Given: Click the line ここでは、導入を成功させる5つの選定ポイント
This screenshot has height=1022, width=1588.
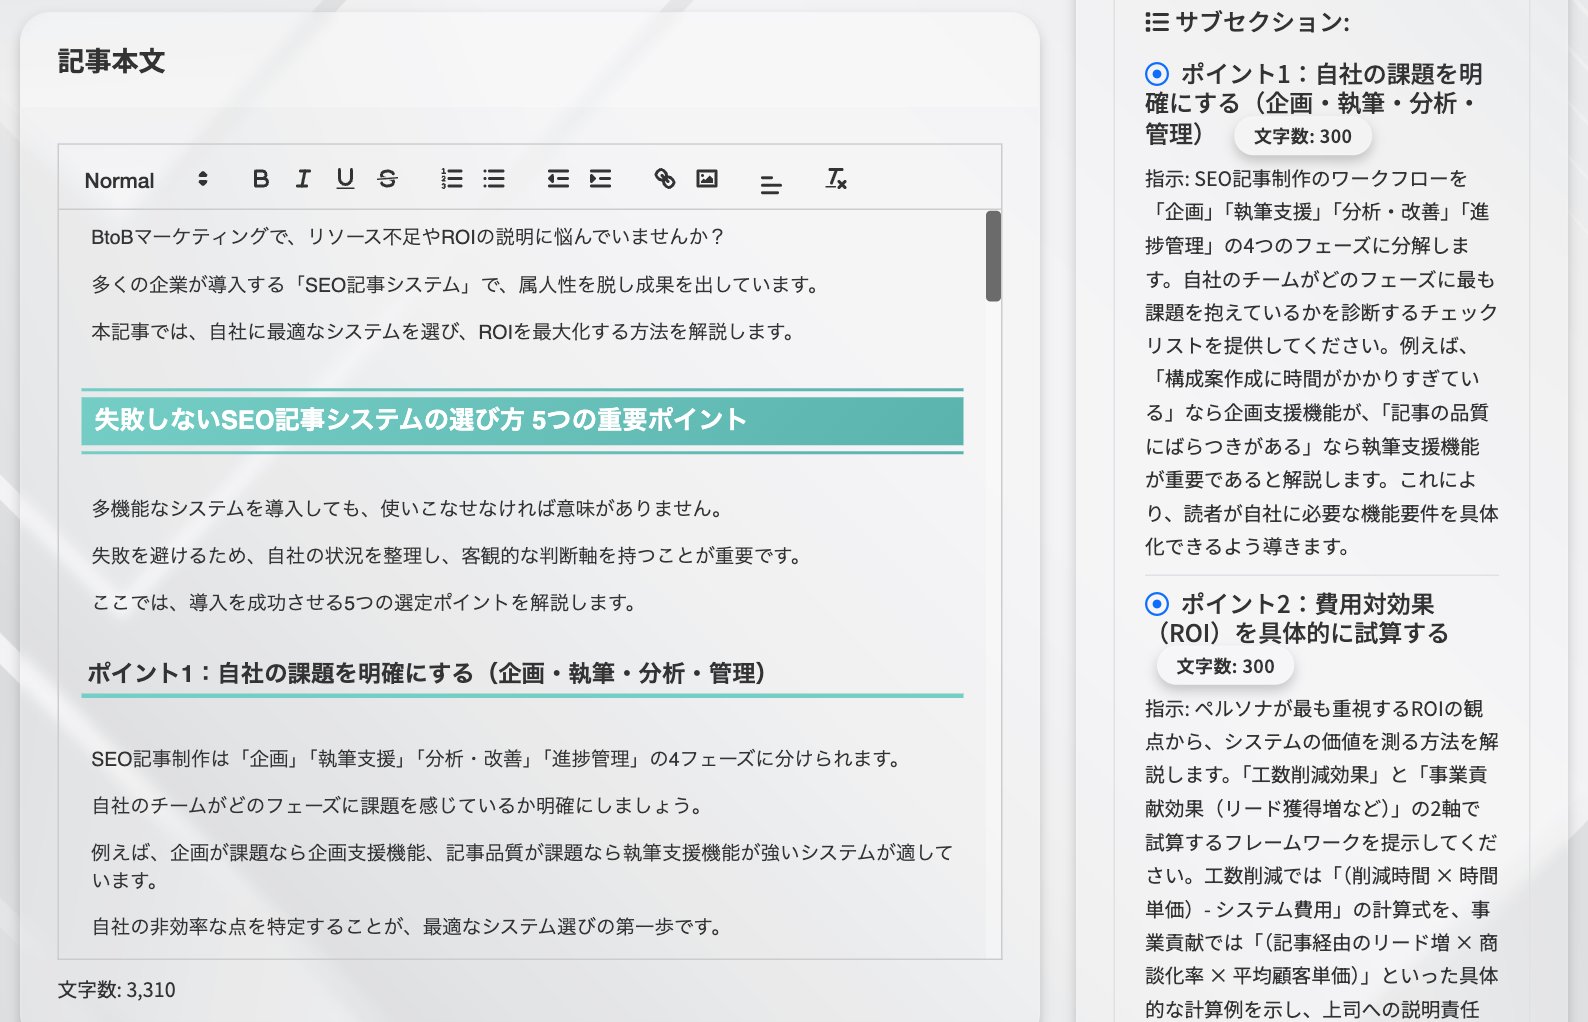Looking at the screenshot, I should click(x=365, y=603).
